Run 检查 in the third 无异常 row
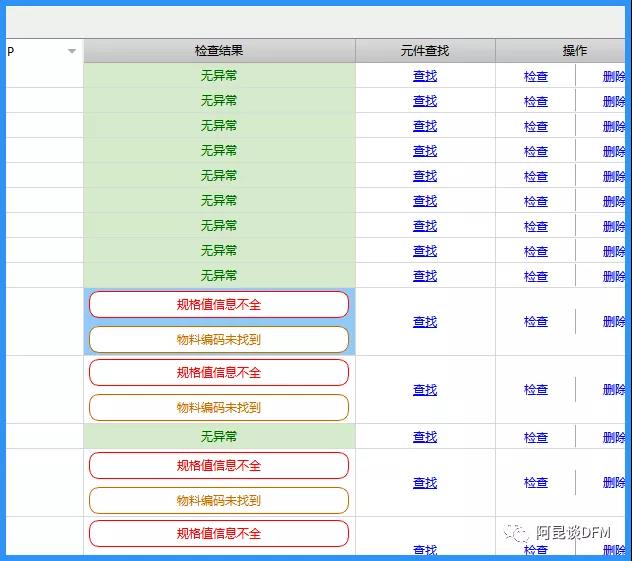Viewport: 632px width, 561px height. [536, 126]
